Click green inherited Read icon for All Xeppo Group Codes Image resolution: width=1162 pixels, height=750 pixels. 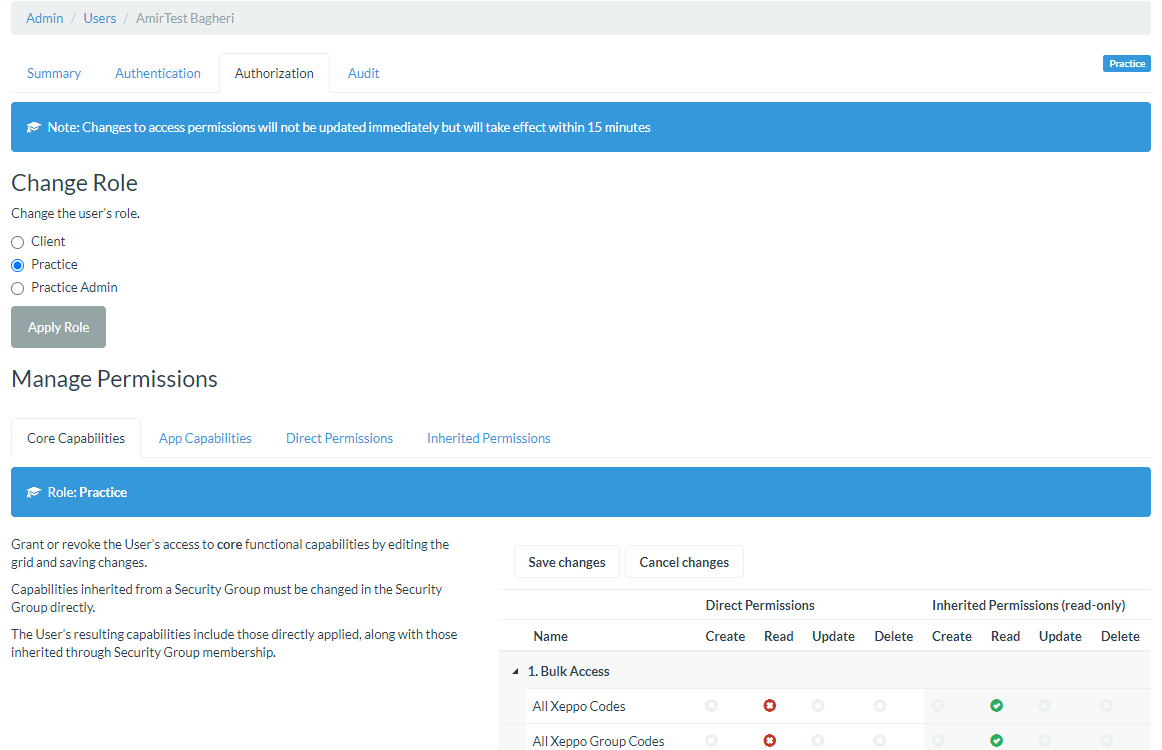point(996,741)
